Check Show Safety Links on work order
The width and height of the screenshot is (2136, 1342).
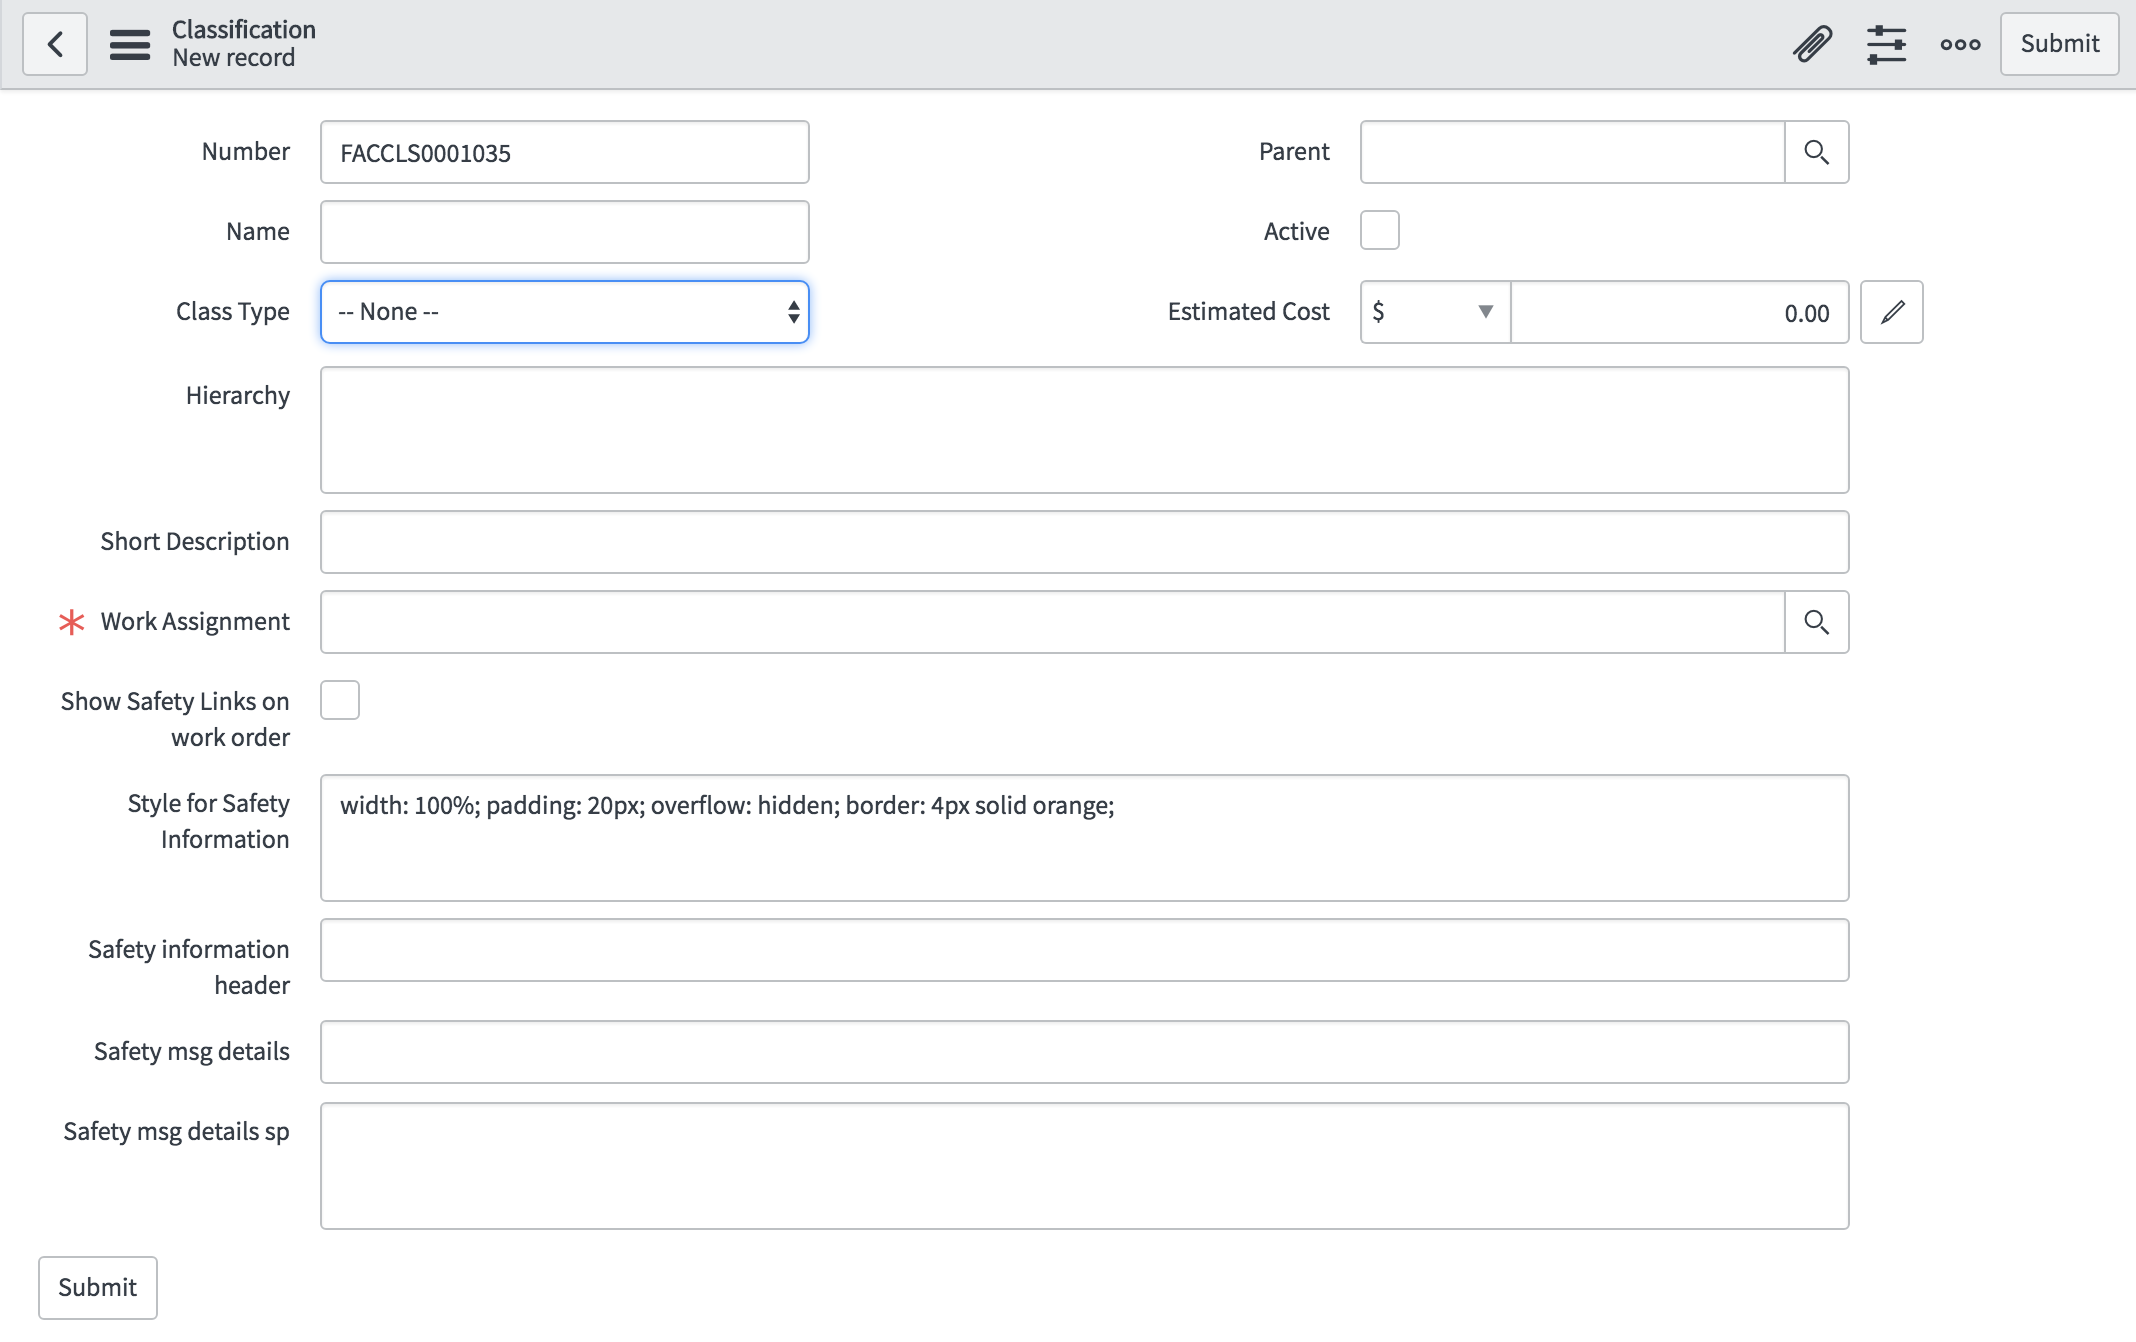pos(340,700)
